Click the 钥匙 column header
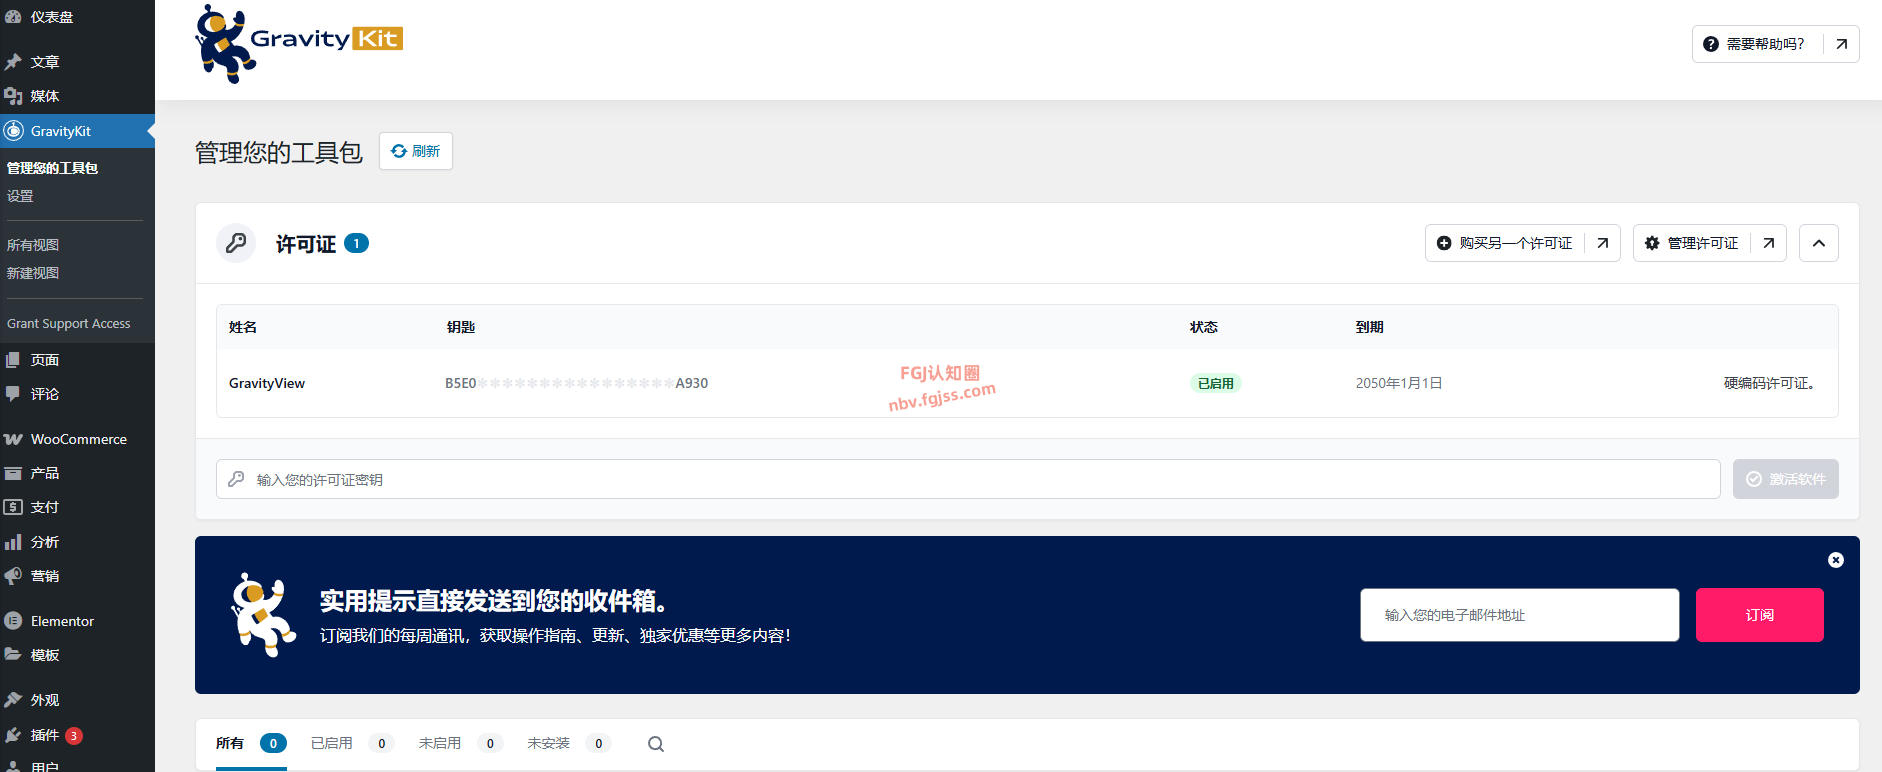This screenshot has height=772, width=1882. 461,327
